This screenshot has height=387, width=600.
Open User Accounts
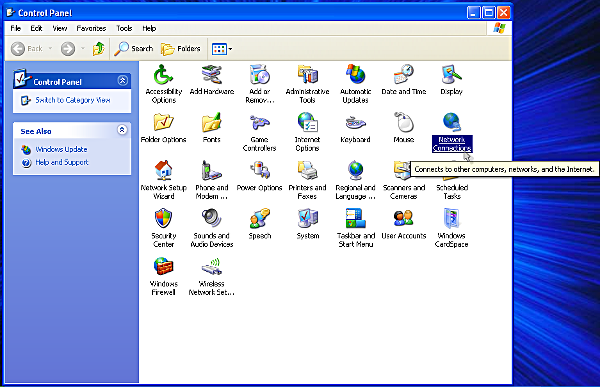(x=404, y=224)
